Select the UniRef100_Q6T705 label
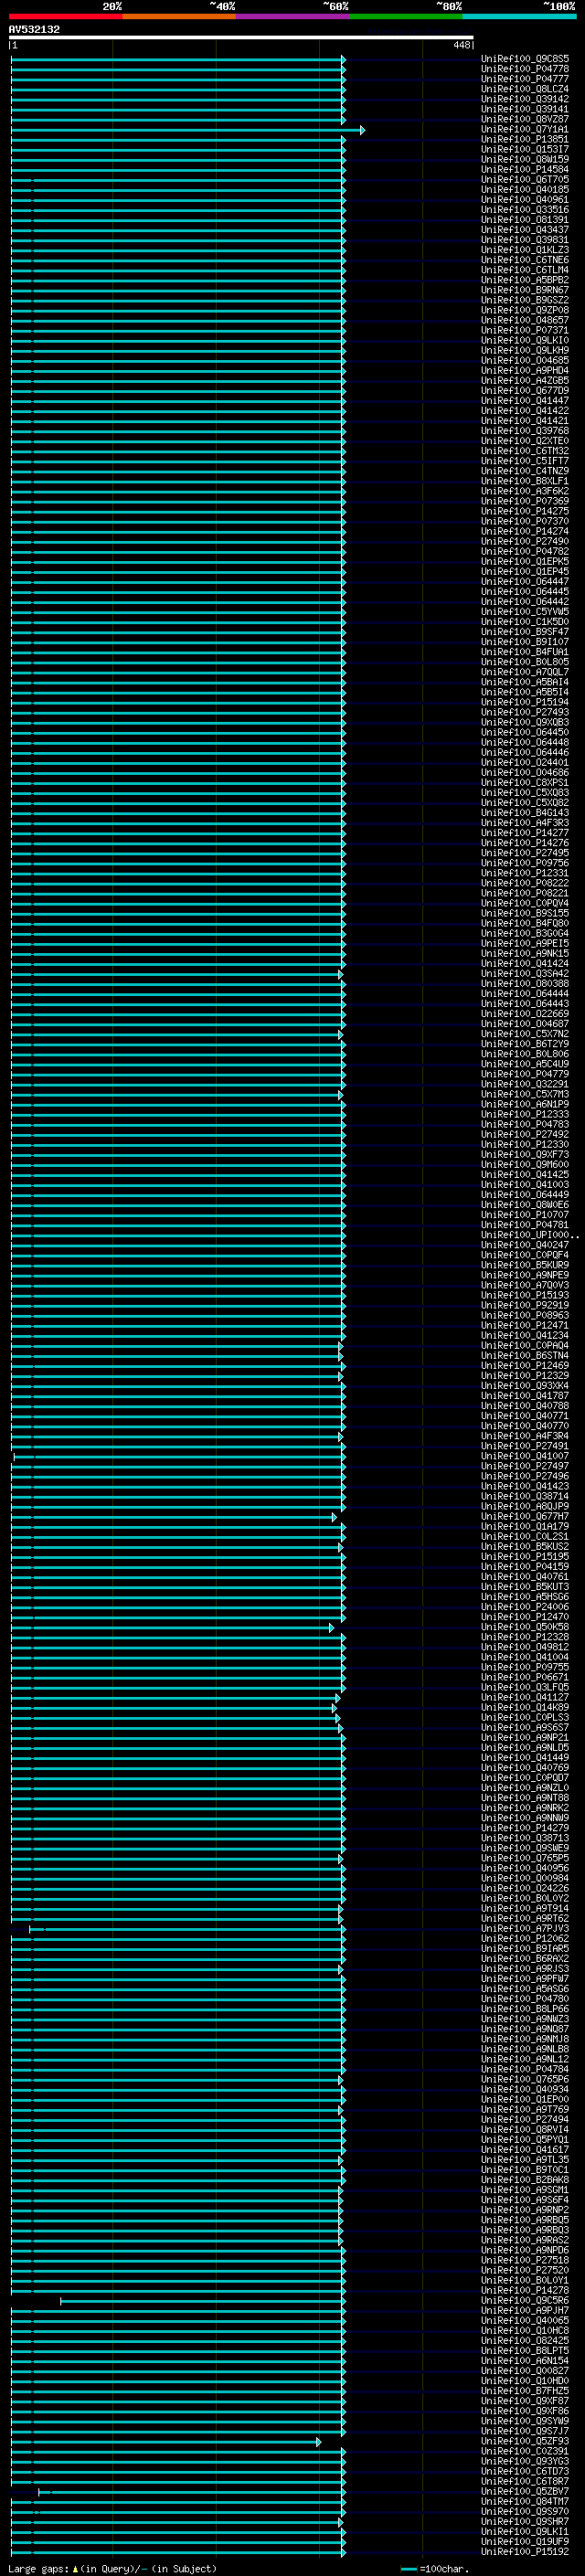This screenshot has height=2576, width=585. coord(525,179)
